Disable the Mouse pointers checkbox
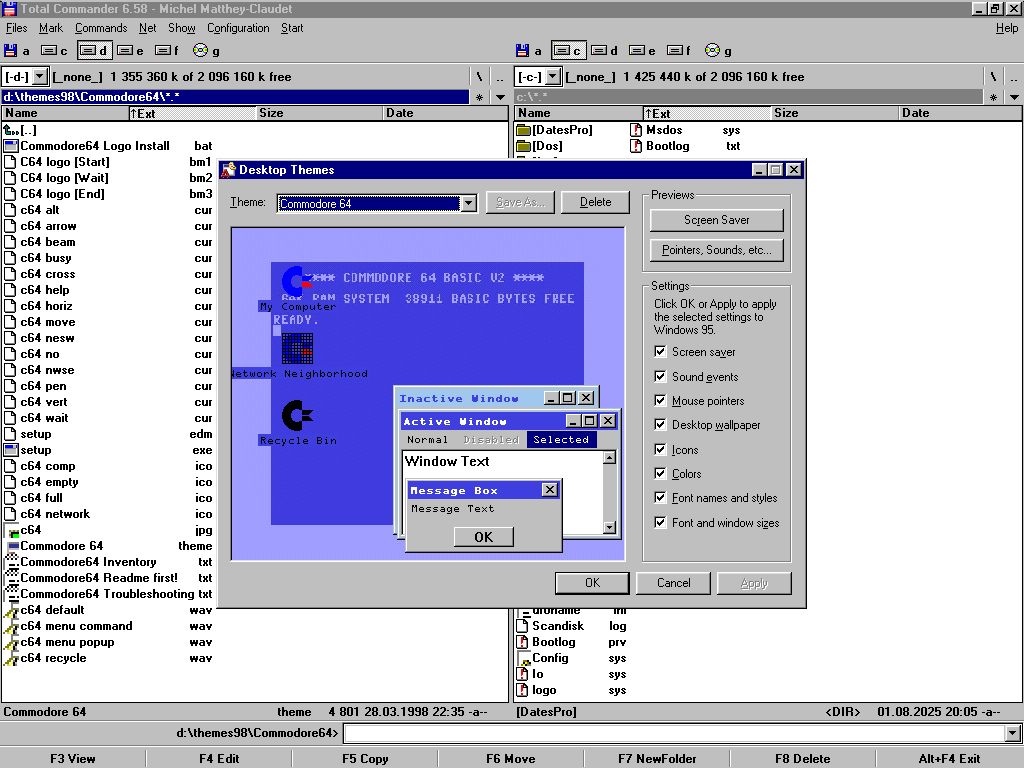This screenshot has width=1024, height=768. pyautogui.click(x=660, y=401)
